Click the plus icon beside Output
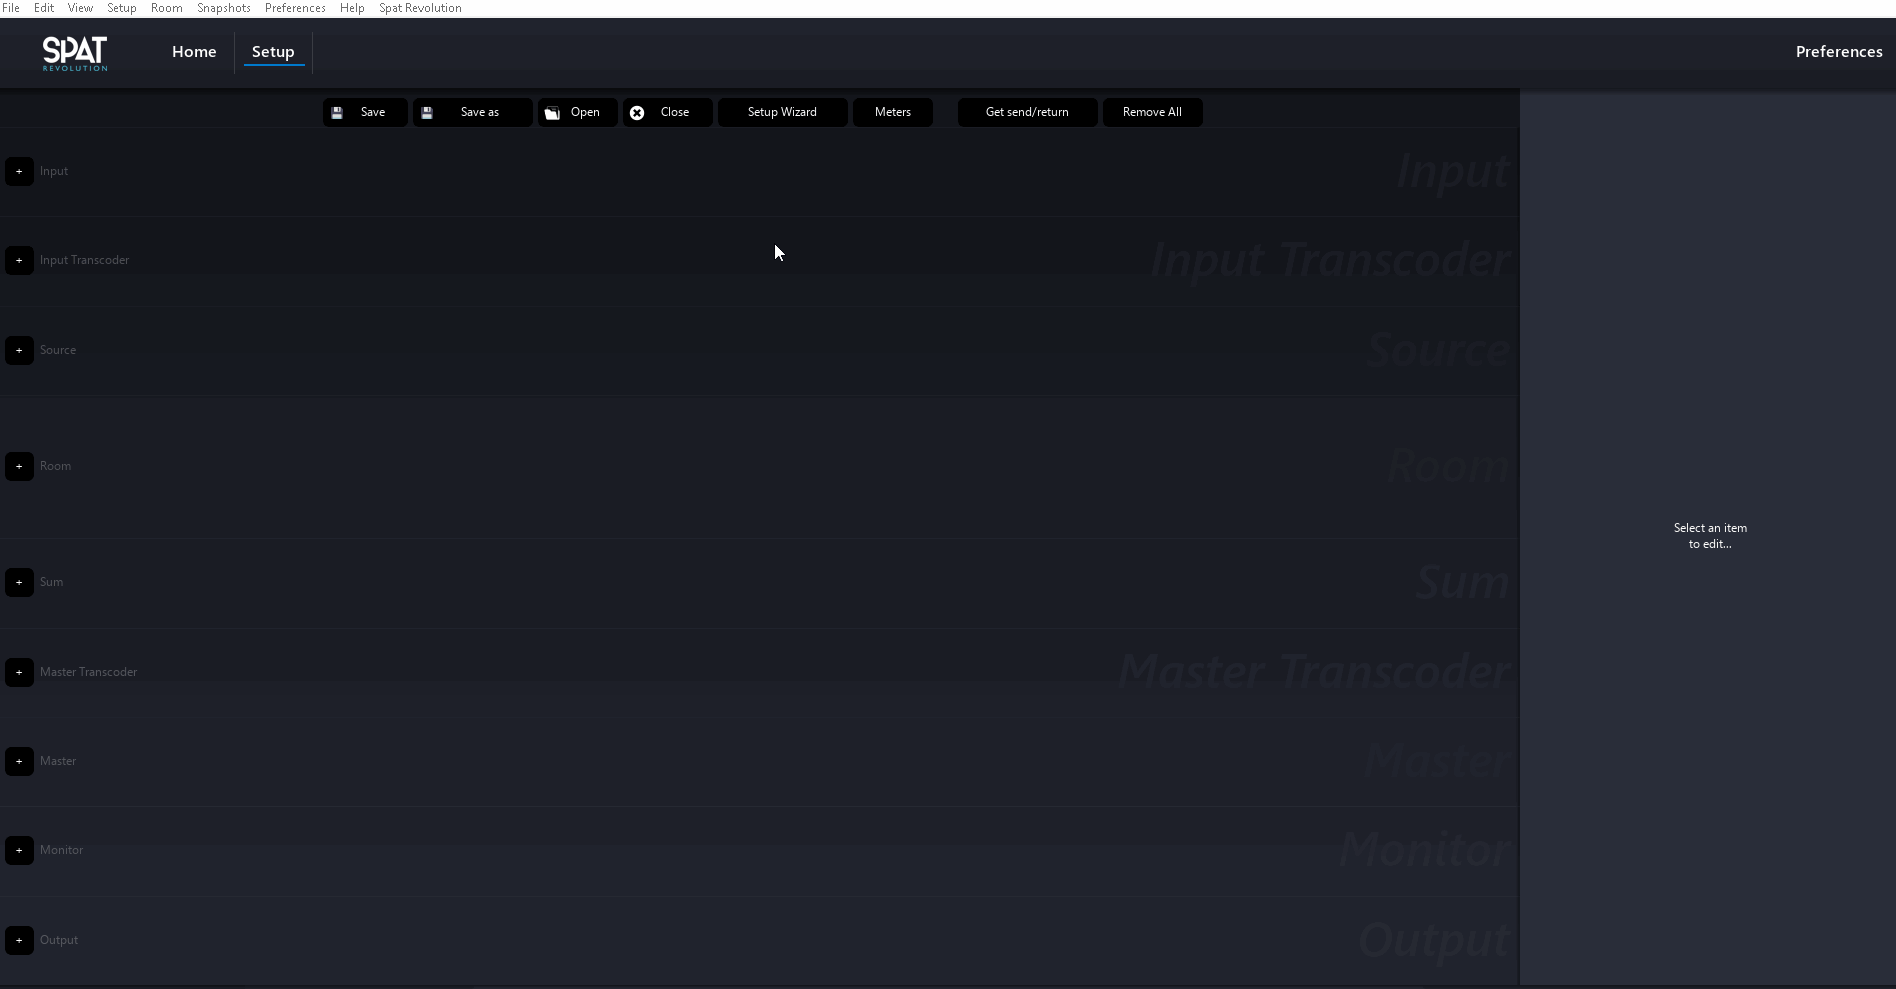Viewport: 1896px width, 989px height. pyautogui.click(x=19, y=940)
